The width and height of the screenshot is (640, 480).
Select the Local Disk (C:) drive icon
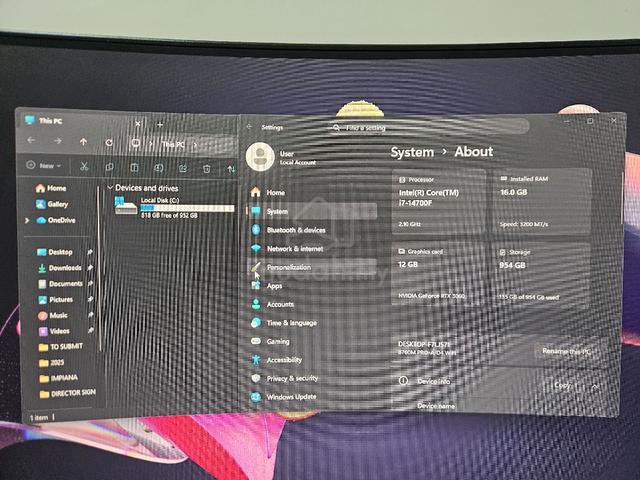[x=126, y=206]
